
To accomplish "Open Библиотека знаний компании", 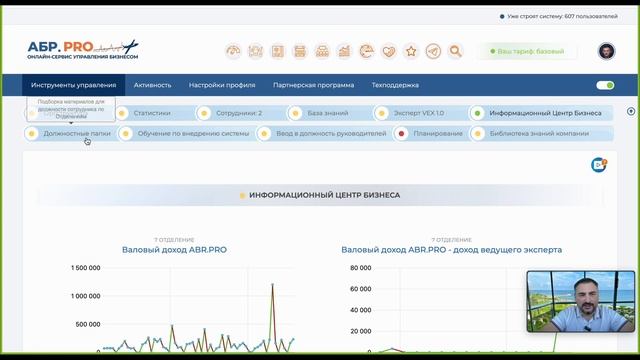I will (542, 133).
